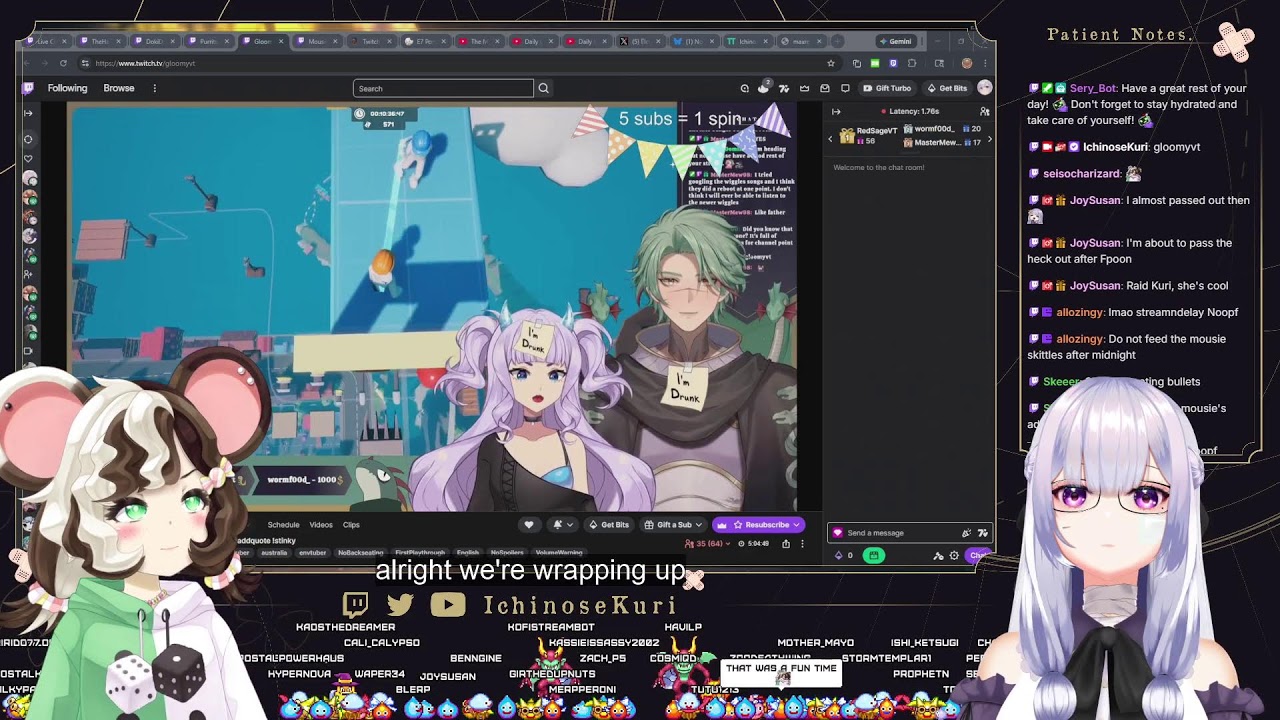1280x720 pixels.
Task: Open the followed channels heart in sidebar
Action: [28, 158]
